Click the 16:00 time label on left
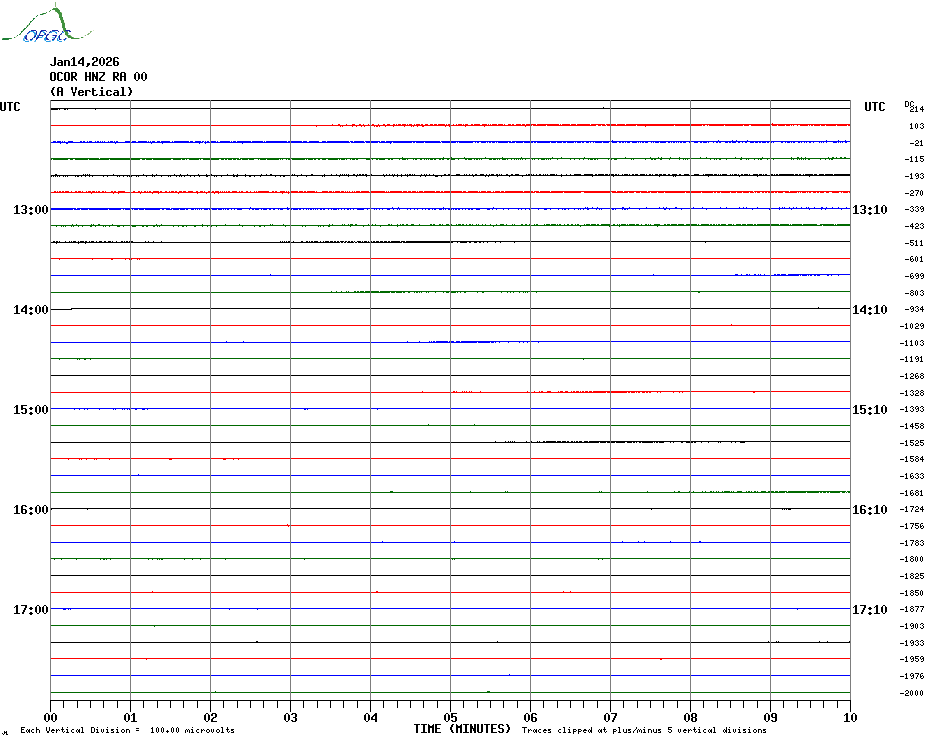The width and height of the screenshot is (930, 744). pyautogui.click(x=31, y=510)
